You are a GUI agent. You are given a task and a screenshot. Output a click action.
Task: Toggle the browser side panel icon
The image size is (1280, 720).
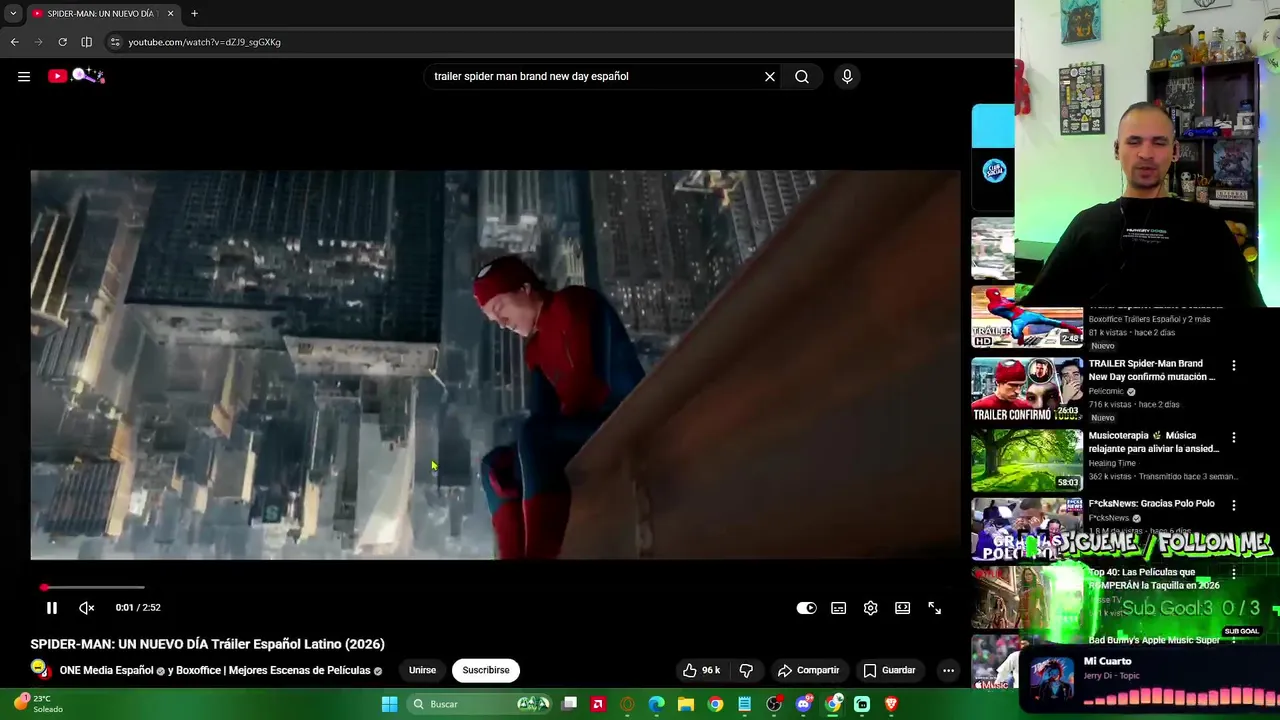pyautogui.click(x=86, y=42)
